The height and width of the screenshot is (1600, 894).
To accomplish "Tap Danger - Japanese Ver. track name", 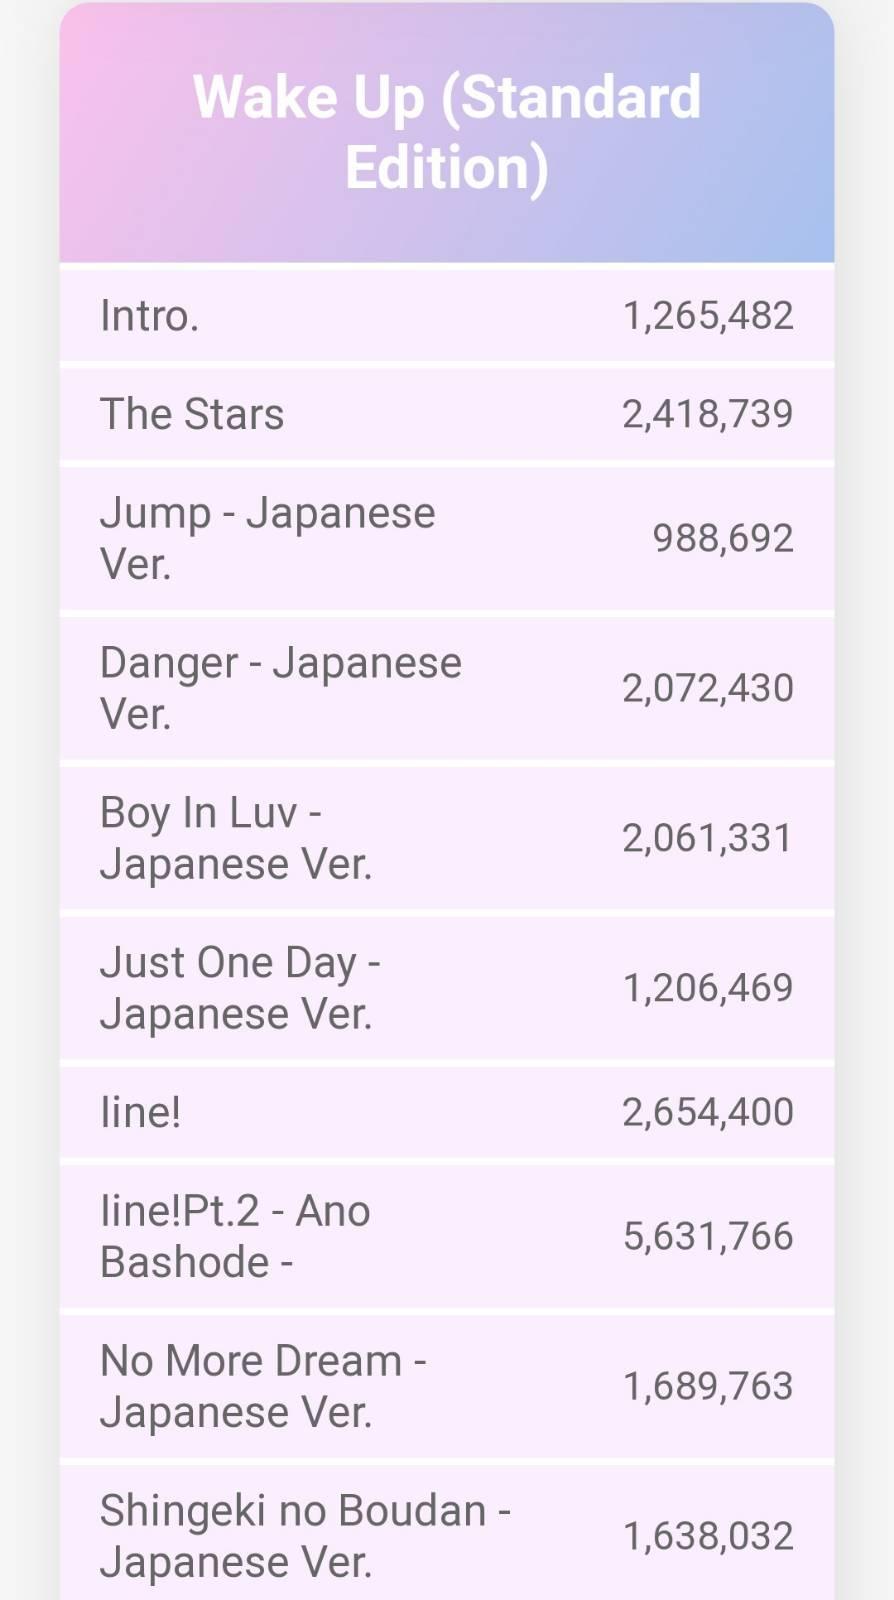I will [280, 688].
